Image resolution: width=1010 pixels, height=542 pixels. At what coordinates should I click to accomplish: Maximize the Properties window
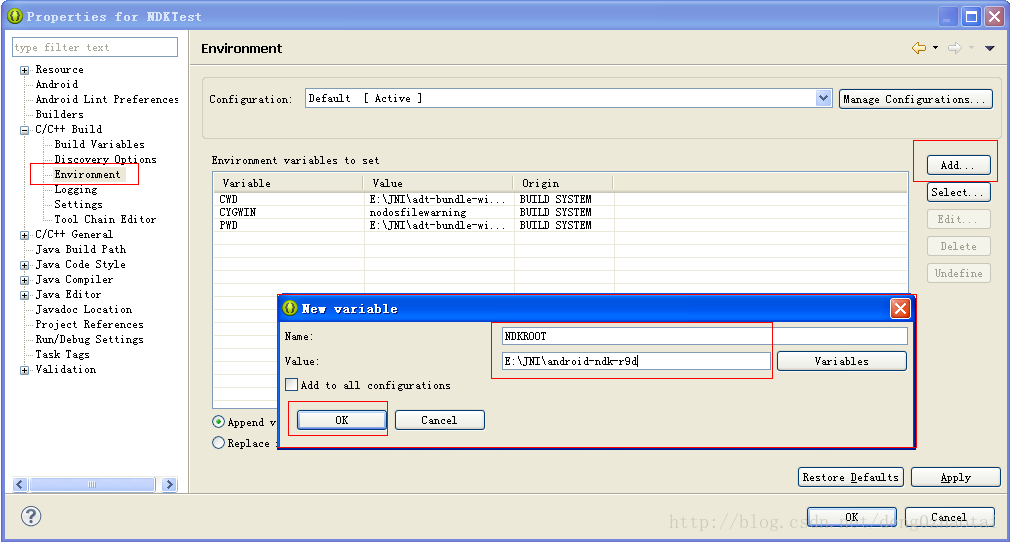[x=971, y=16]
